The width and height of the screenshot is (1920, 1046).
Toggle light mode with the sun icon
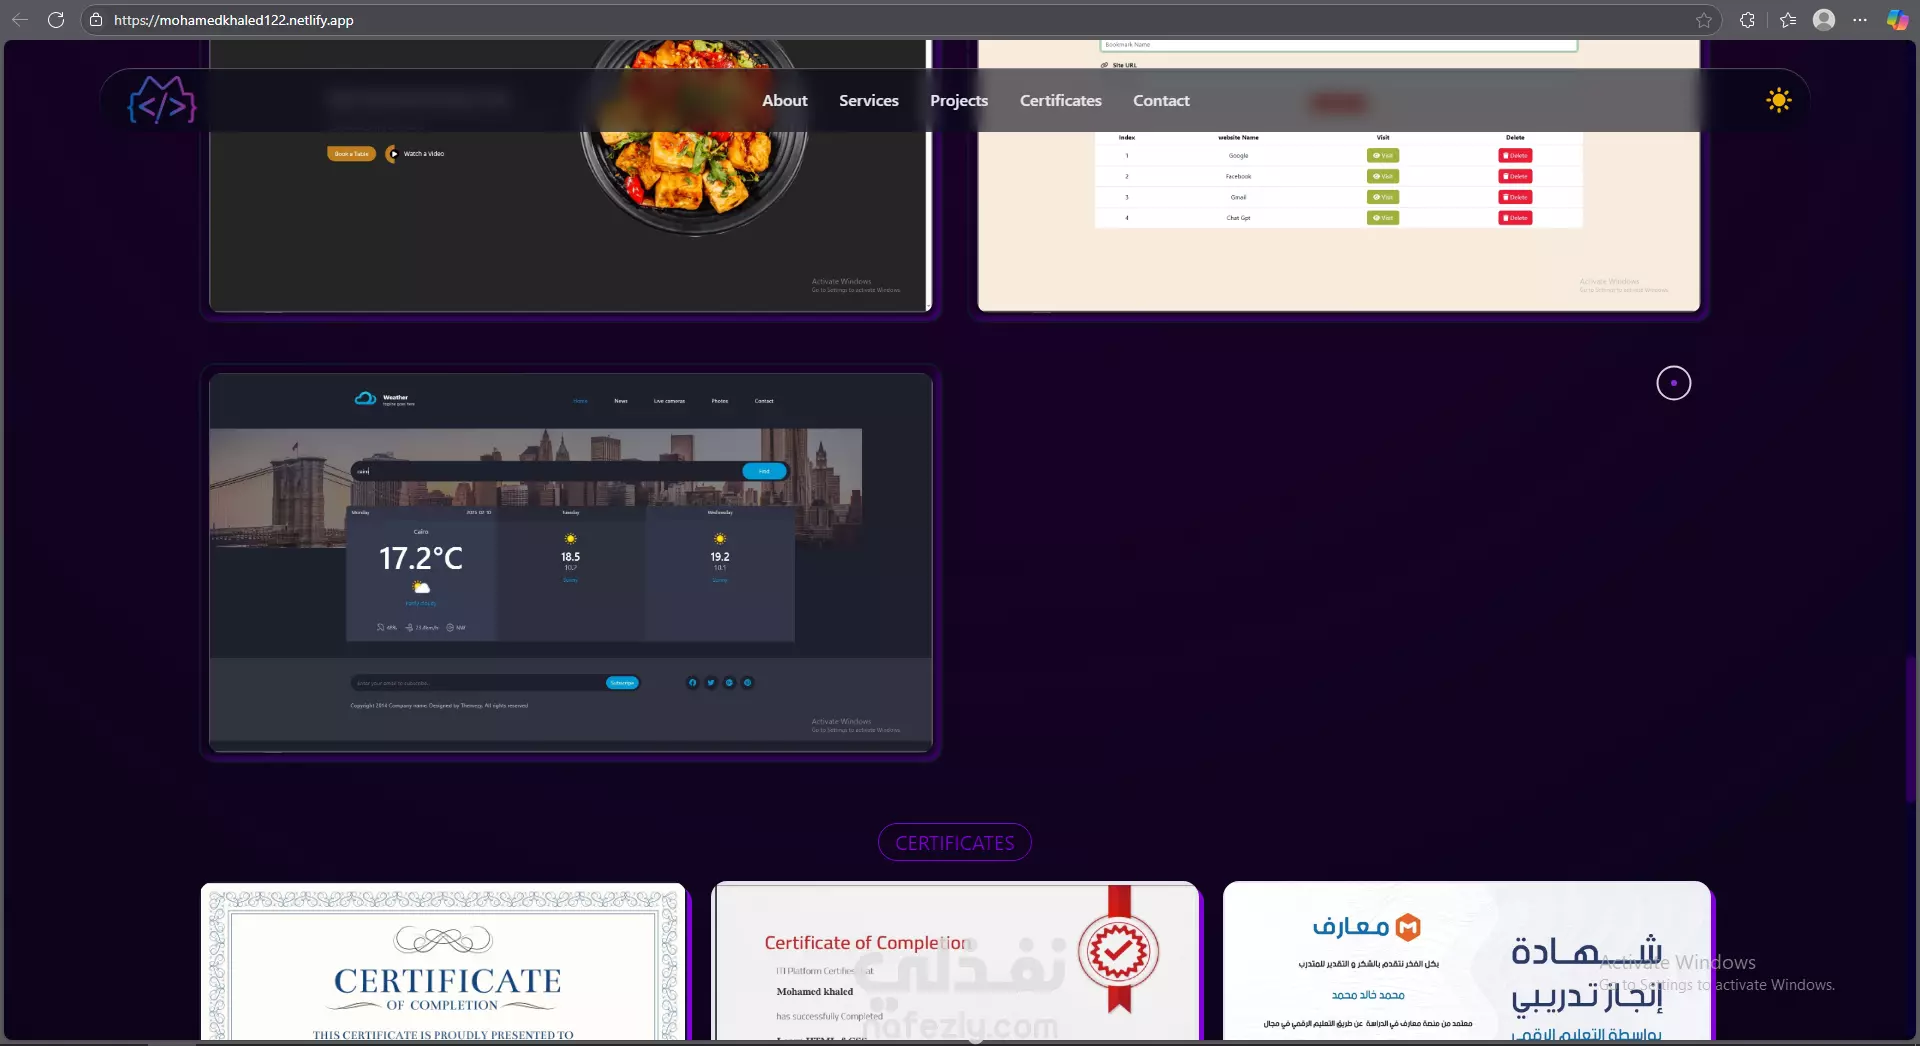pyautogui.click(x=1778, y=100)
